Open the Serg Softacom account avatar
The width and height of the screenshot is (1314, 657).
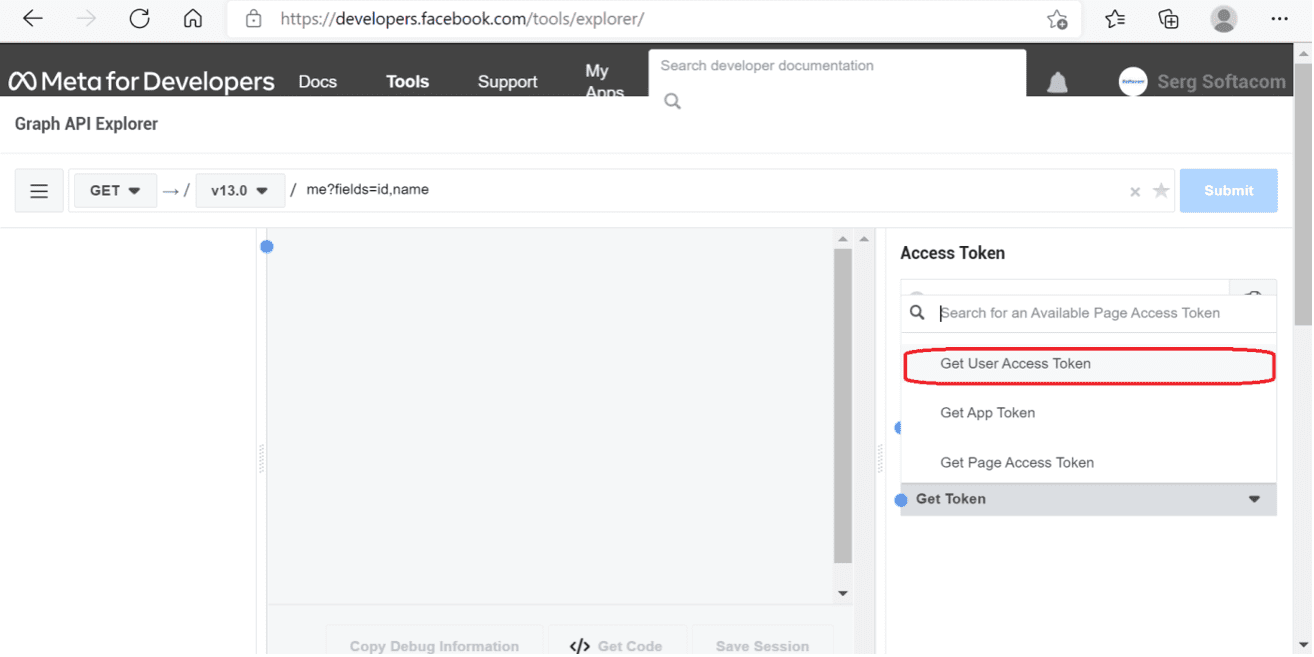(x=1133, y=82)
